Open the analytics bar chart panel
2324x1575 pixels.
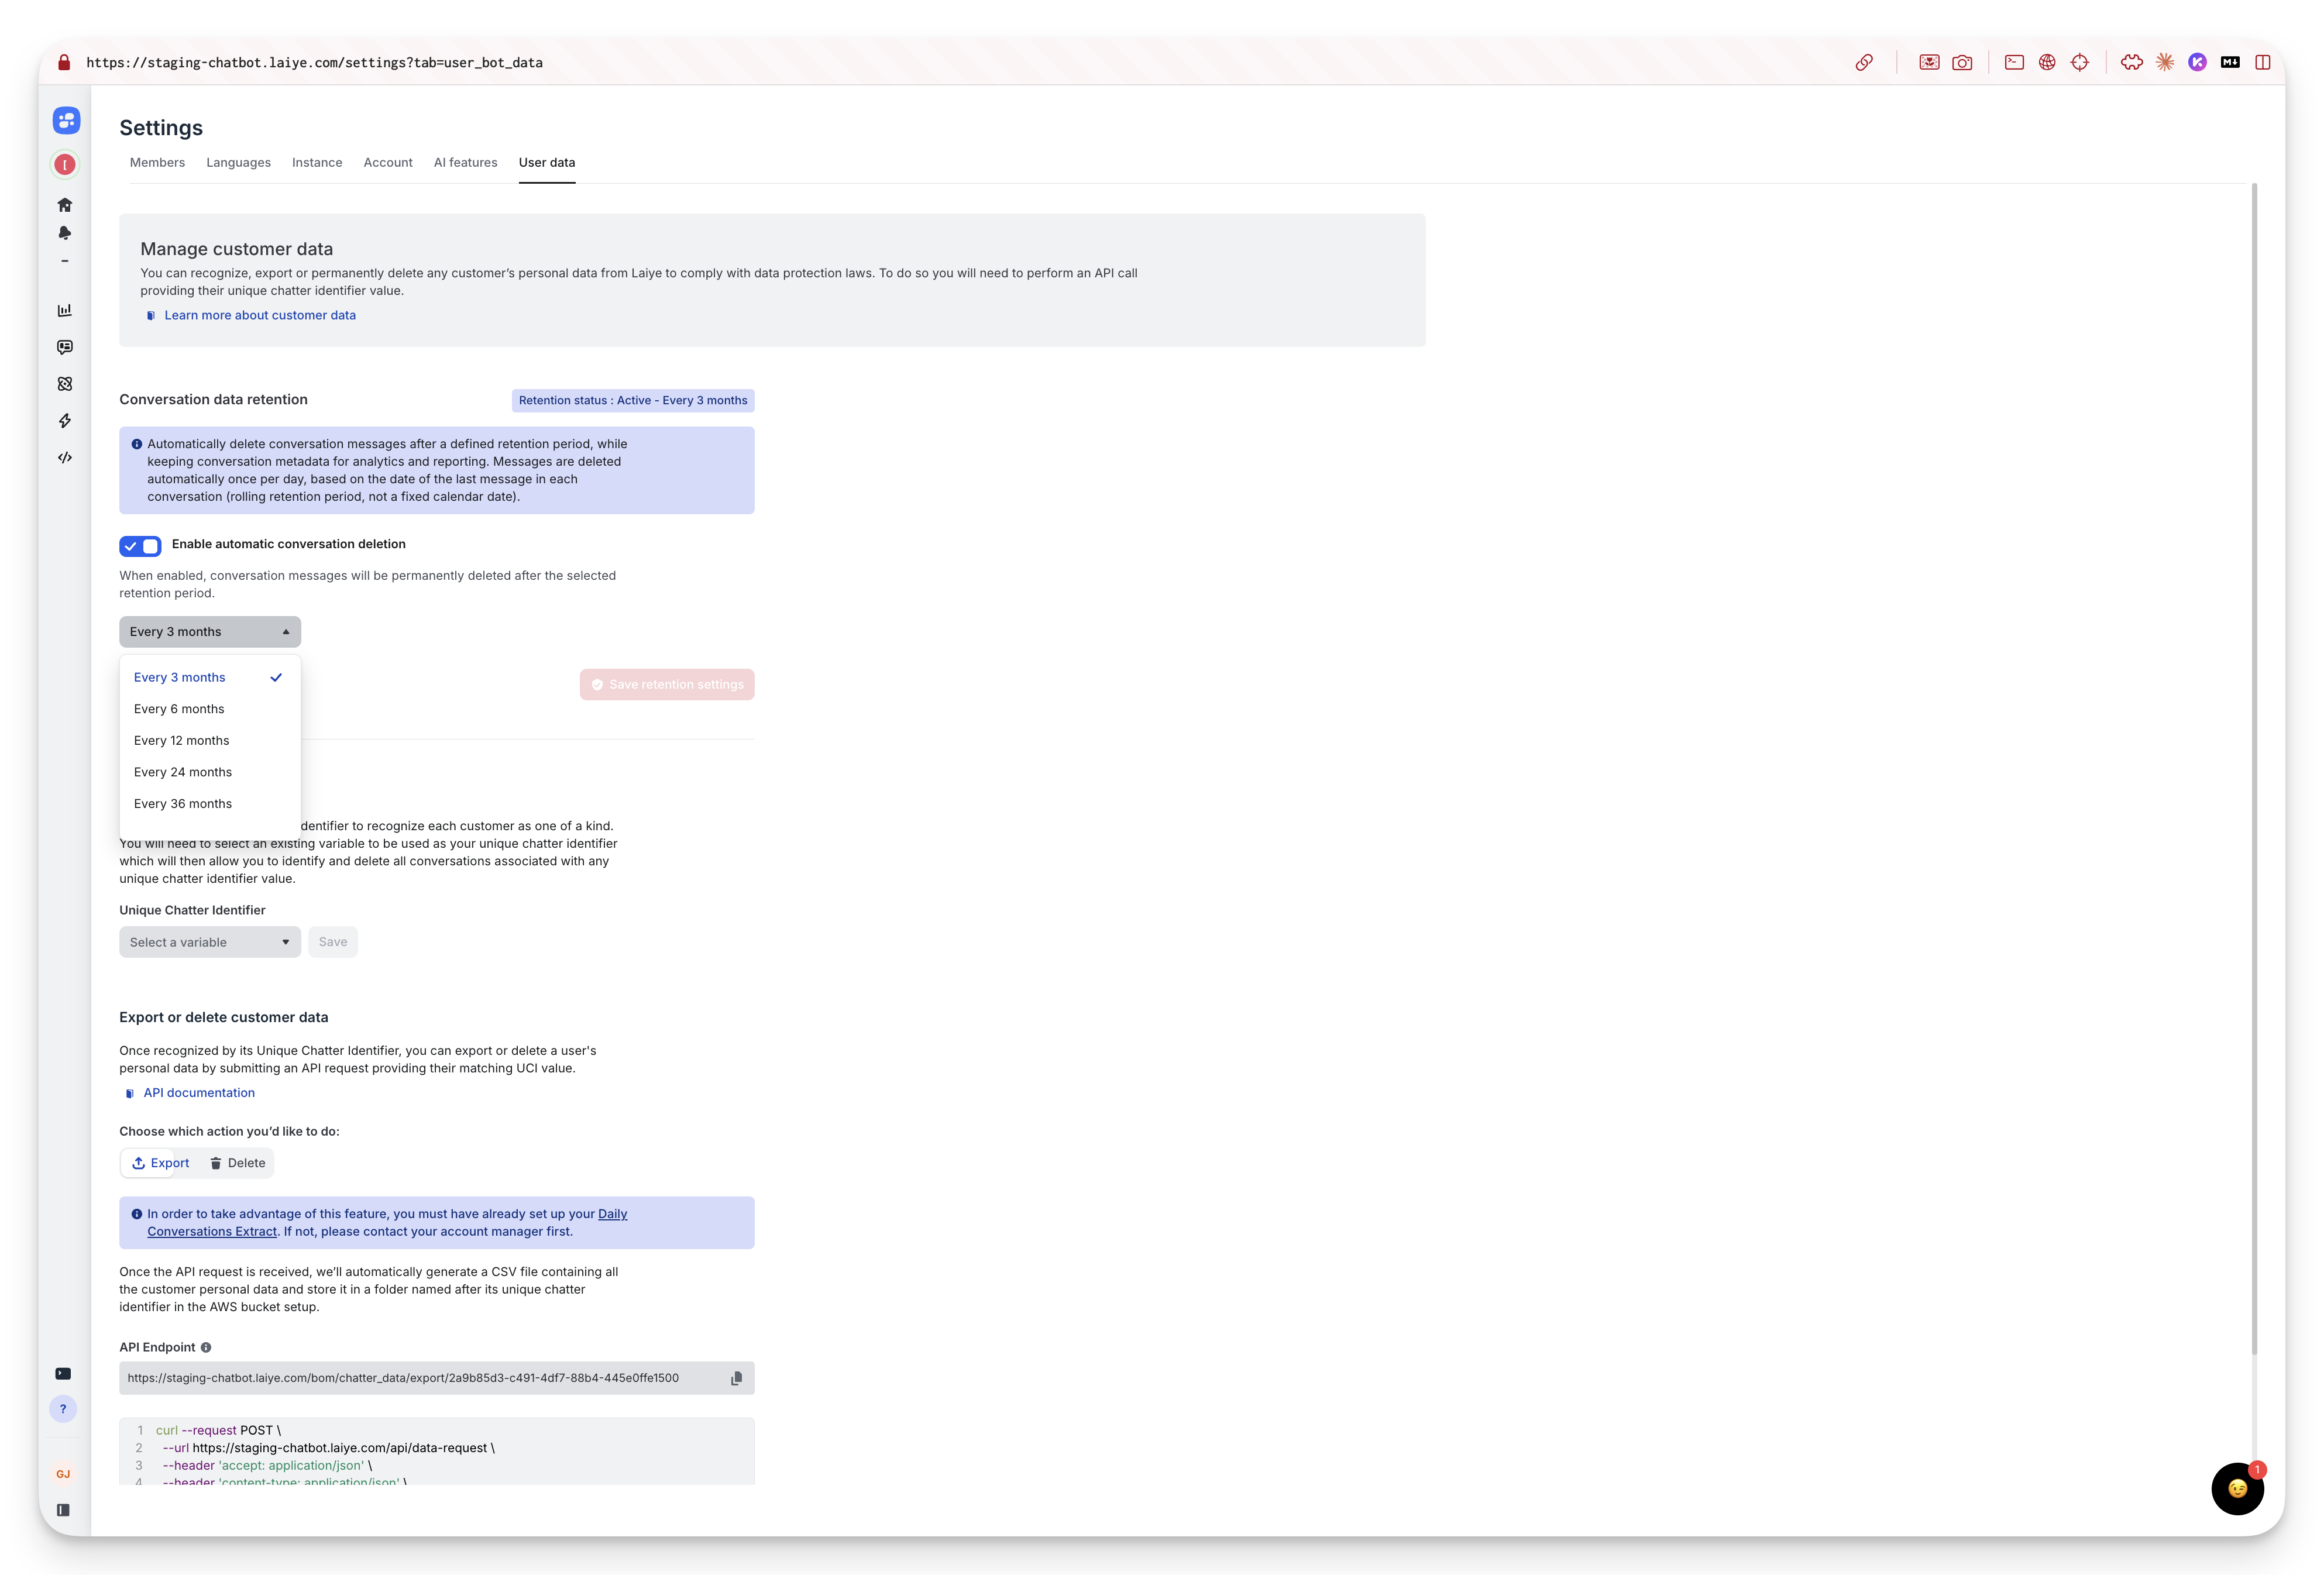coord(64,310)
